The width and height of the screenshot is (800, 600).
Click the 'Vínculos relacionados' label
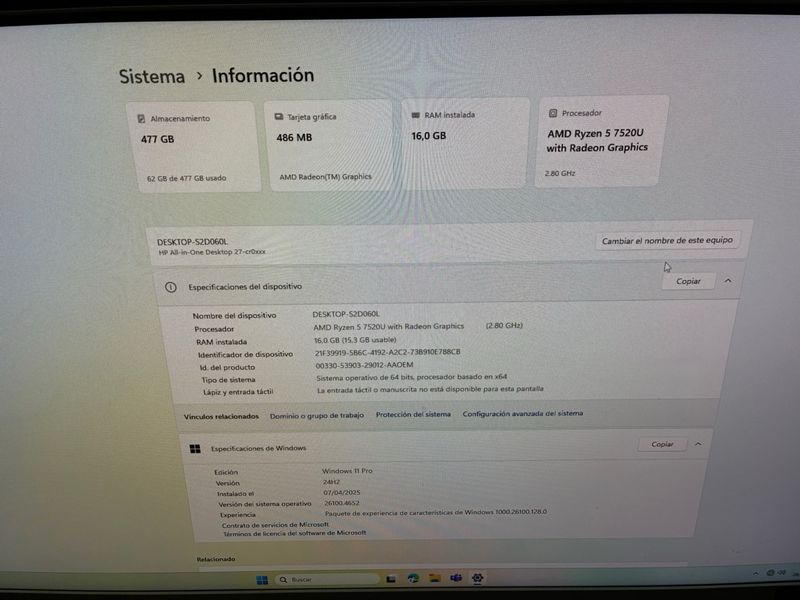coord(221,417)
